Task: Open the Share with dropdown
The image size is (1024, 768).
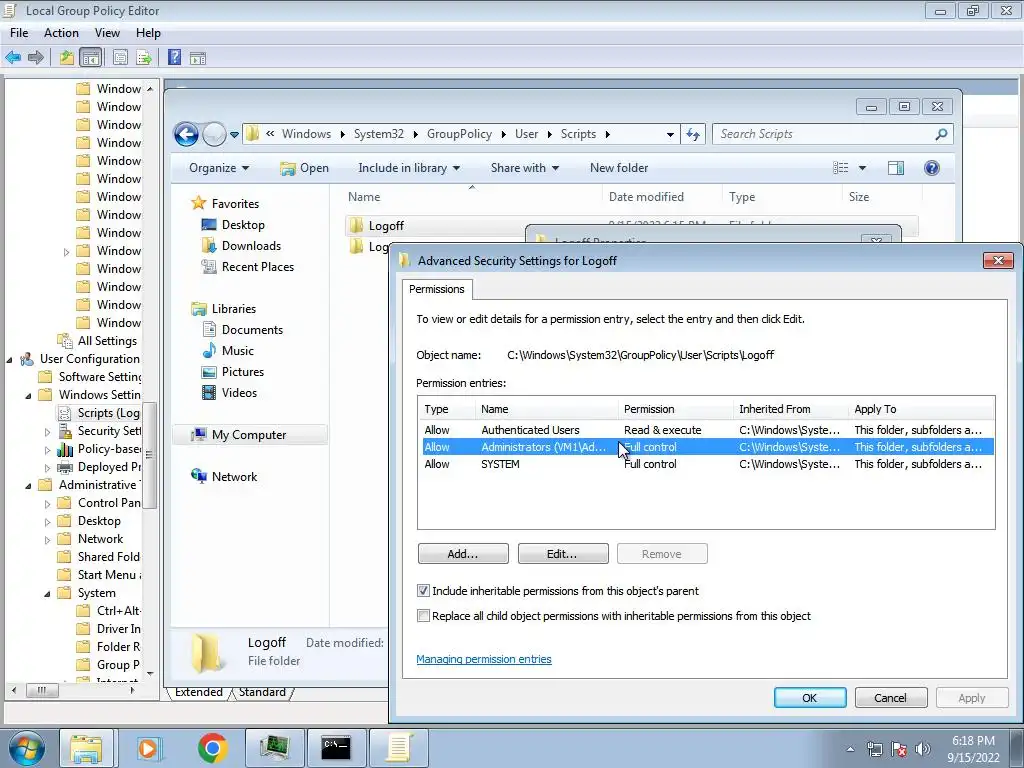Action: coord(524,168)
